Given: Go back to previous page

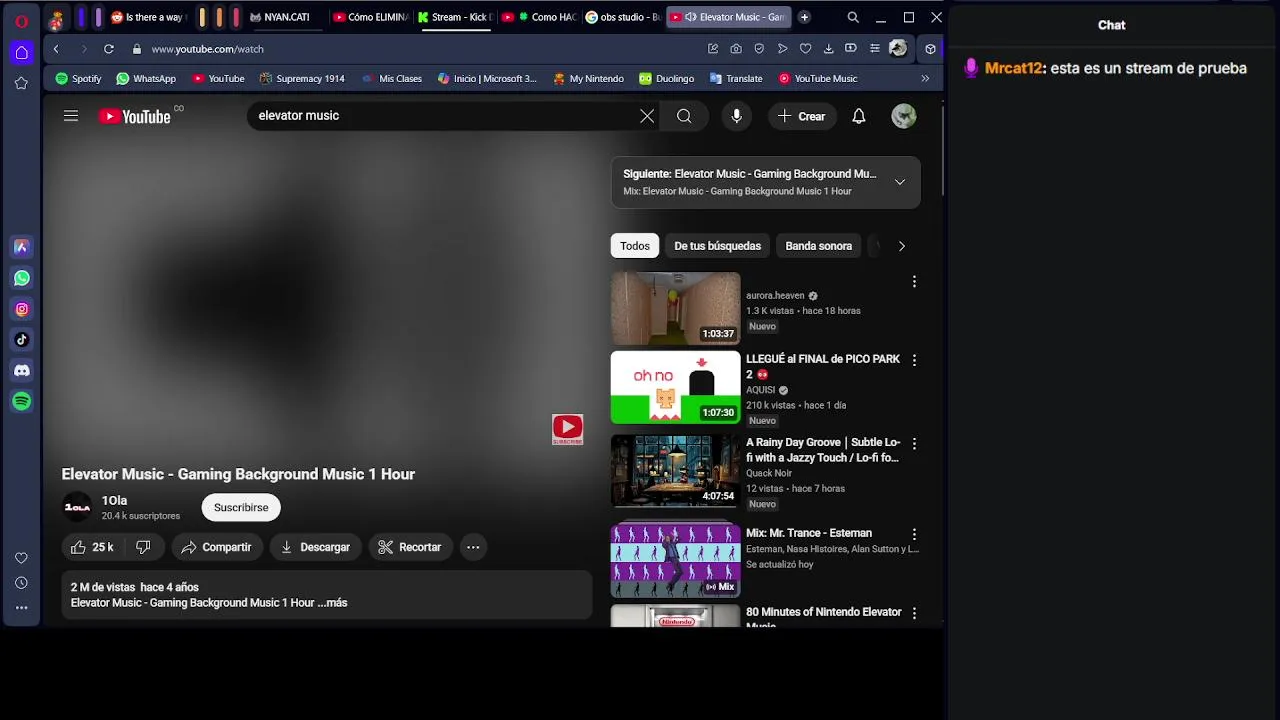Looking at the screenshot, I should [56, 48].
